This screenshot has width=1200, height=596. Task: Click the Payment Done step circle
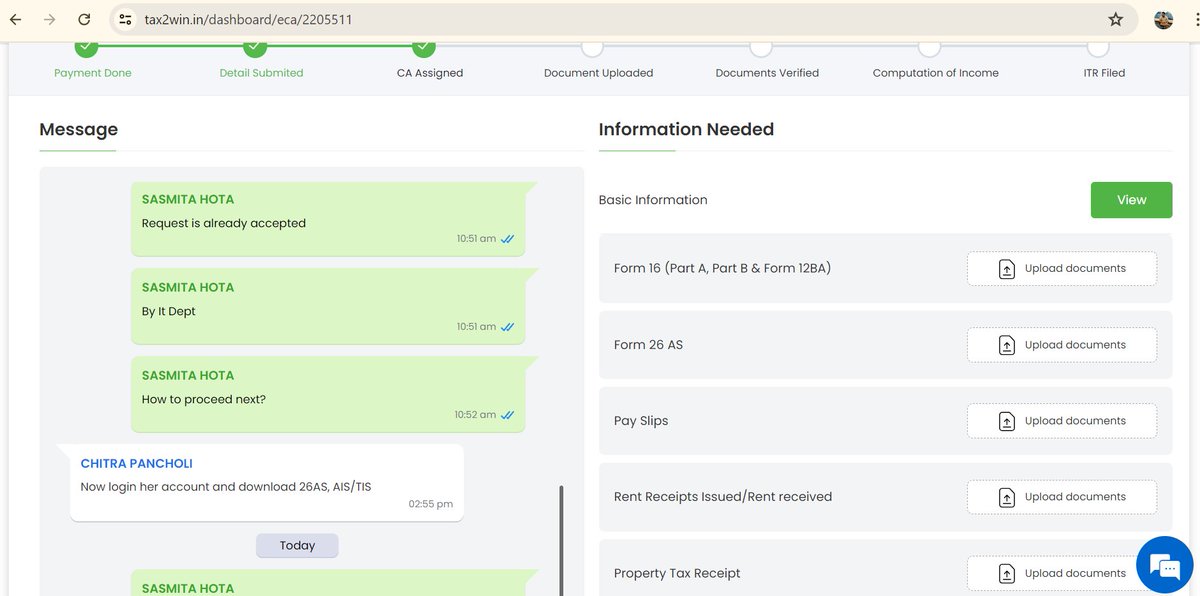pyautogui.click(x=87, y=47)
